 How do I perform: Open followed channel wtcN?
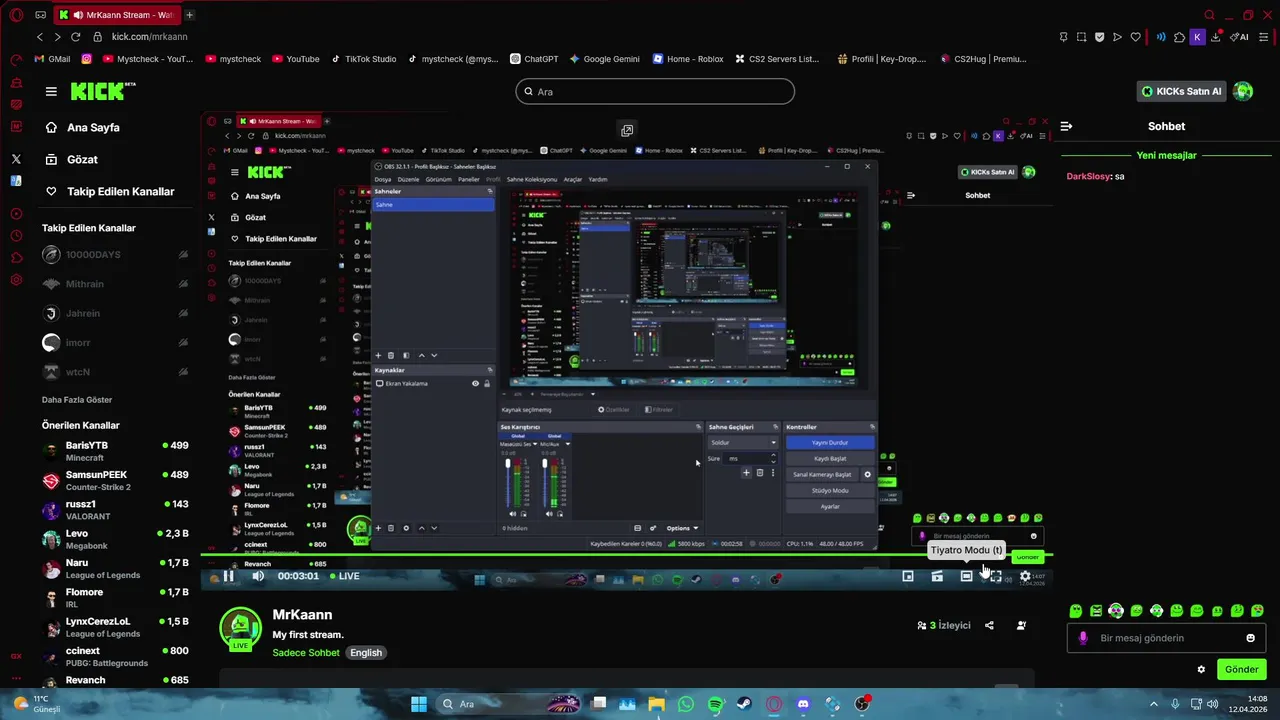coord(115,372)
